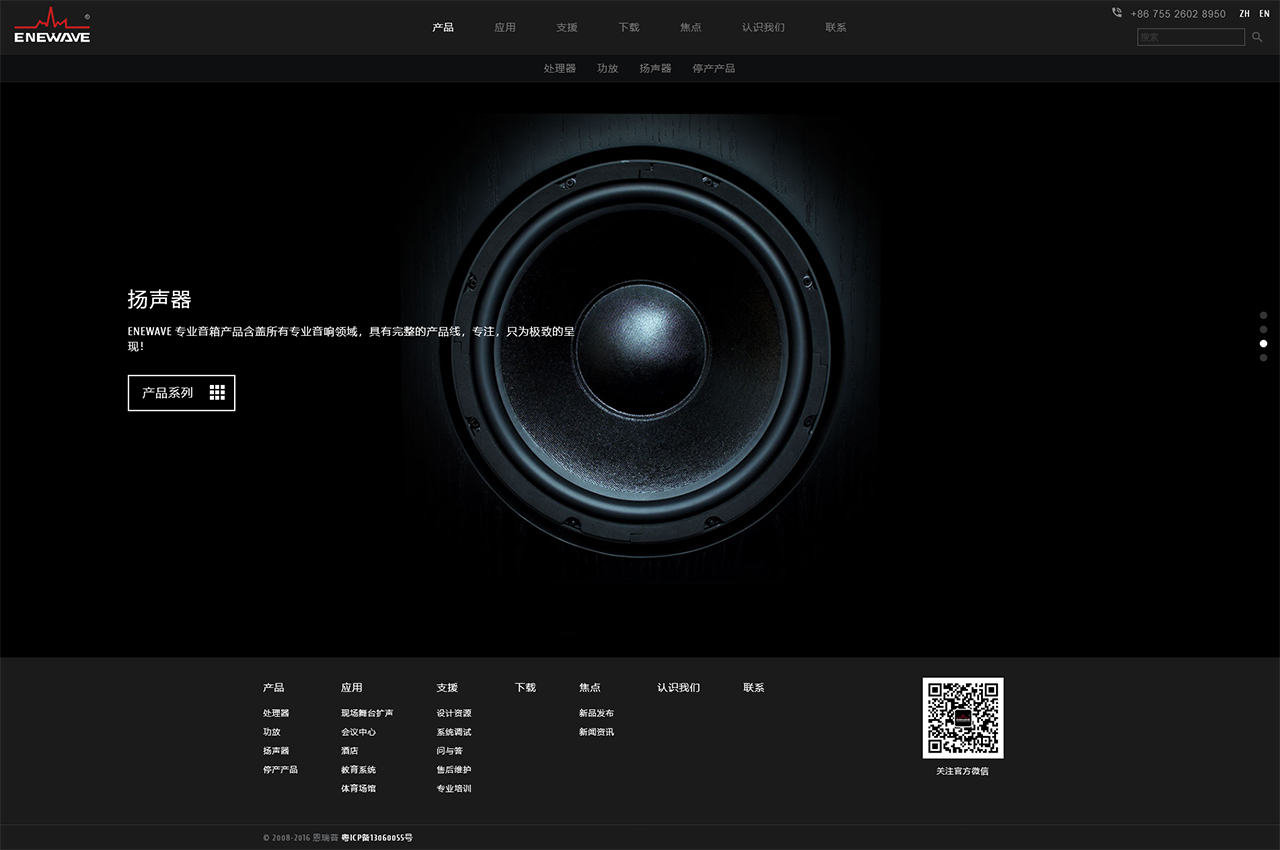Image resolution: width=1280 pixels, height=850 pixels.
Task: Click the phone icon beside the number
Action: click(x=1116, y=13)
